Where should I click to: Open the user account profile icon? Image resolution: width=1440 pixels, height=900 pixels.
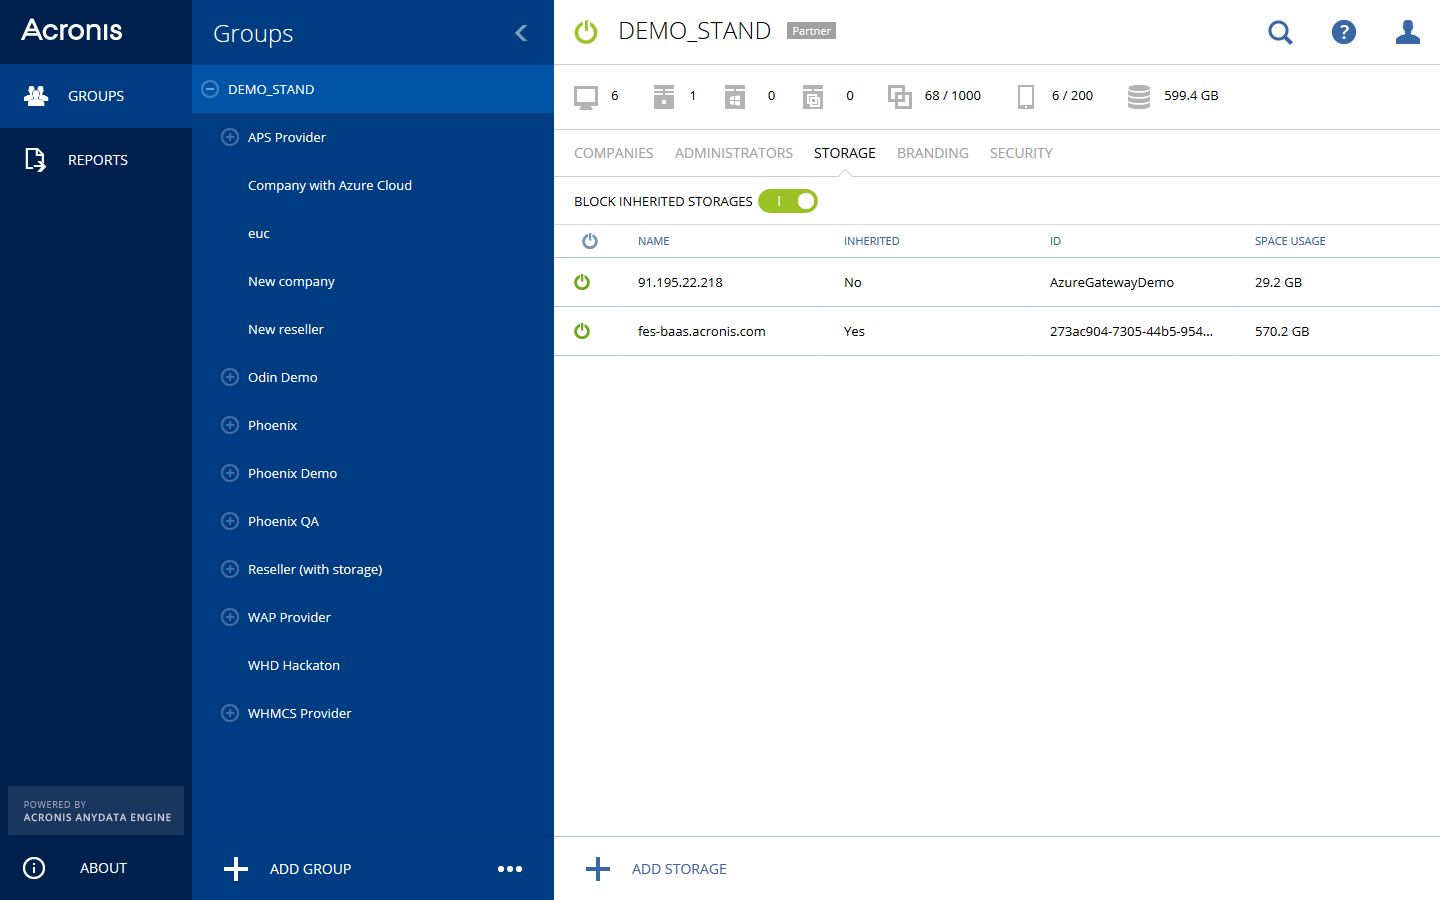coord(1408,33)
